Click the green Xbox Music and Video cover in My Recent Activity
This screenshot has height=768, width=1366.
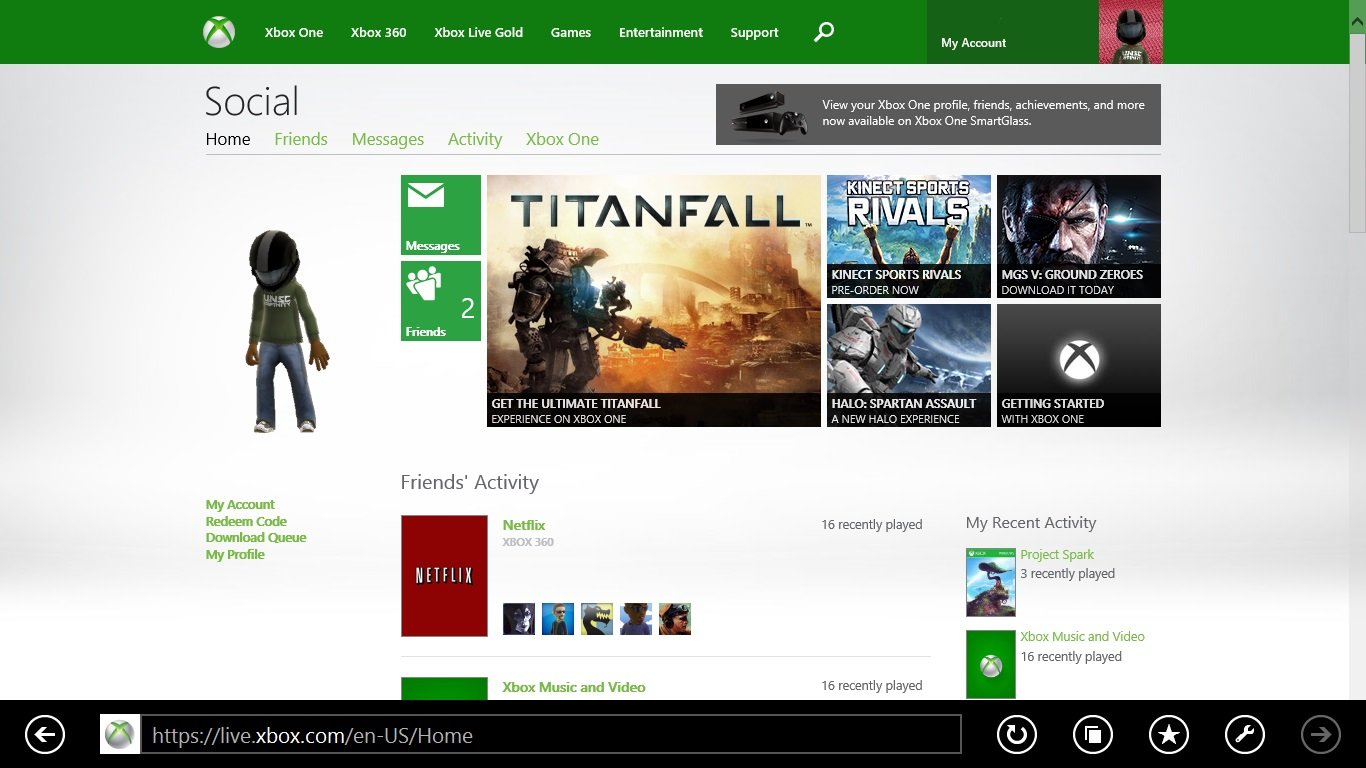[991, 664]
